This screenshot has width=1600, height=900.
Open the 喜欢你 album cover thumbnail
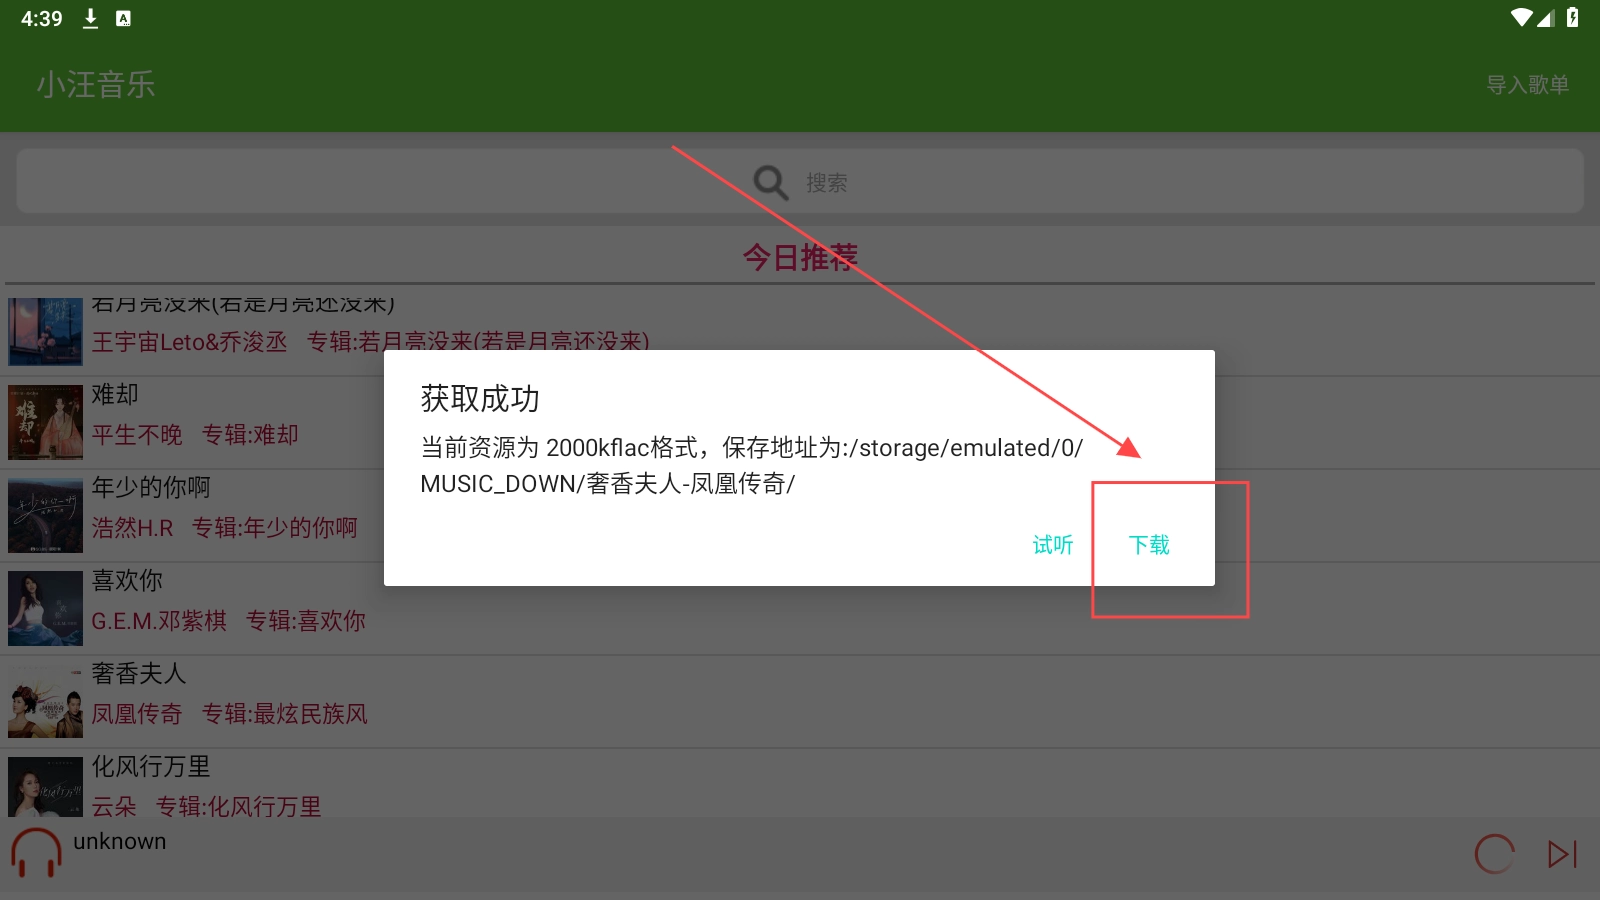pyautogui.click(x=45, y=608)
